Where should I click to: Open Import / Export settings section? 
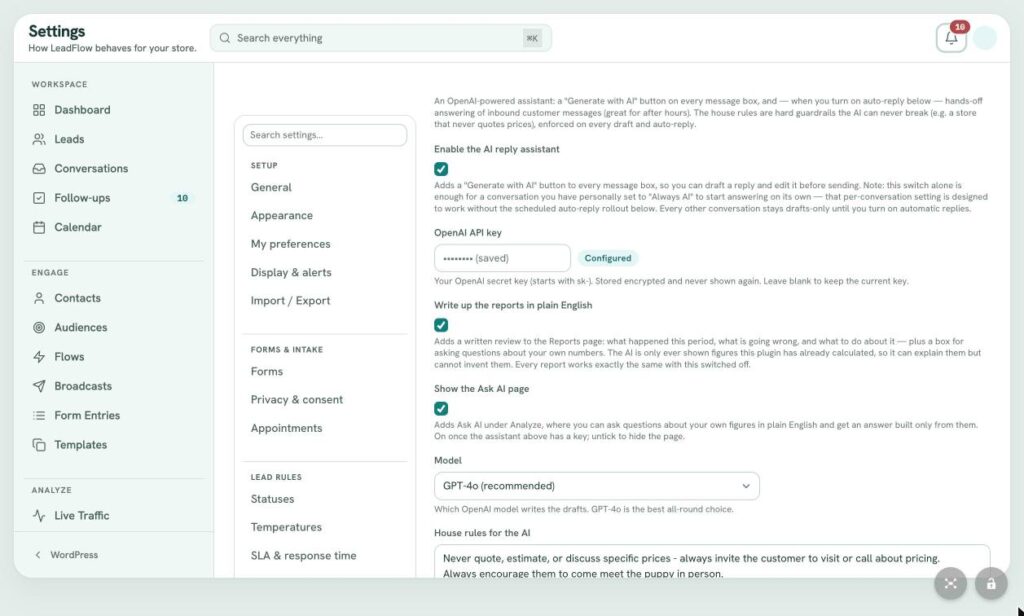pos(291,300)
